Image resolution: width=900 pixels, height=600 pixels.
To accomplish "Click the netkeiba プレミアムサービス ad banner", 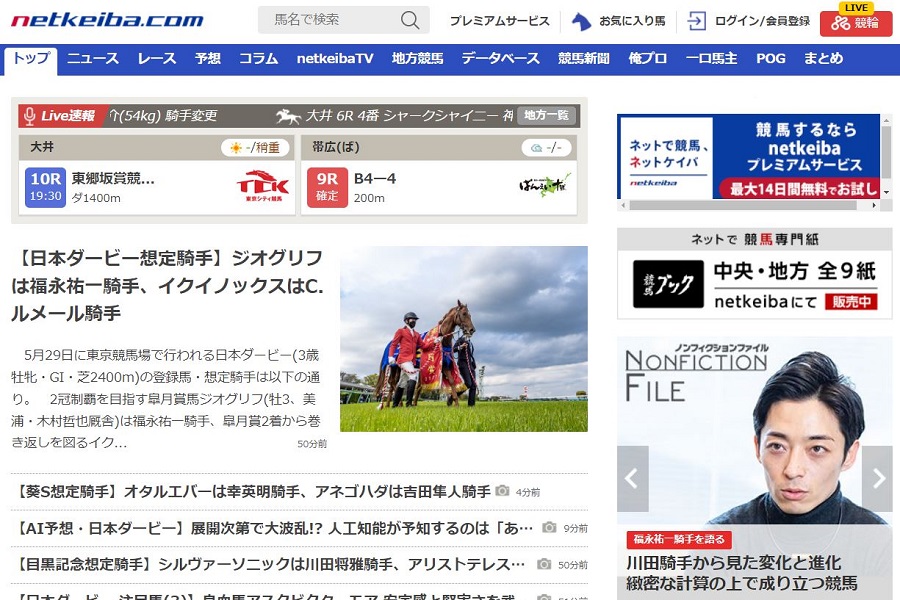I will click(x=748, y=157).
